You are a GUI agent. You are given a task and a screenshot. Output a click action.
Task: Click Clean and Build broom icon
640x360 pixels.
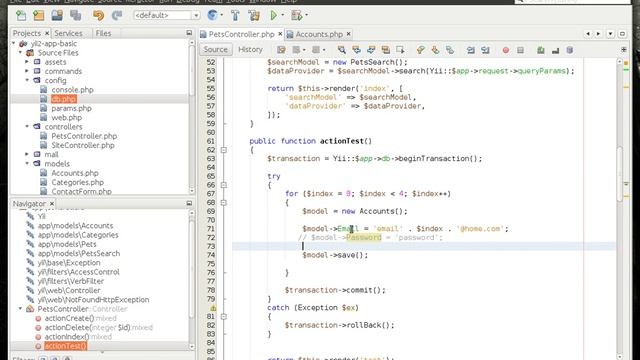(x=254, y=16)
